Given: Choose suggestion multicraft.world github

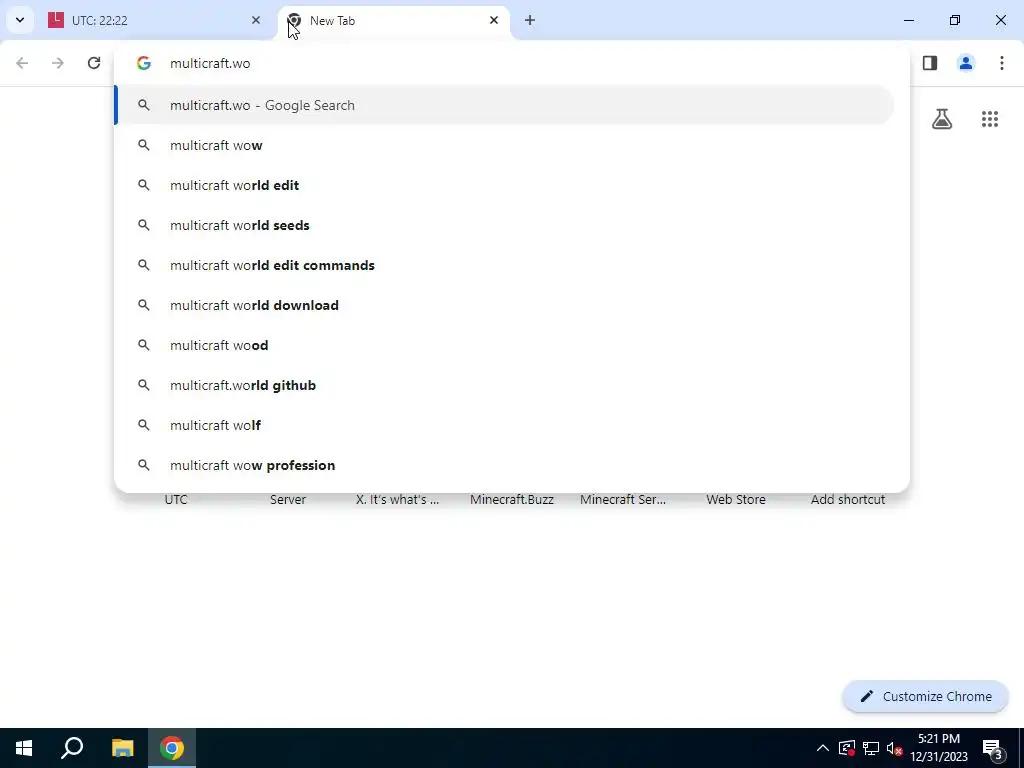Looking at the screenshot, I should coord(504,385).
